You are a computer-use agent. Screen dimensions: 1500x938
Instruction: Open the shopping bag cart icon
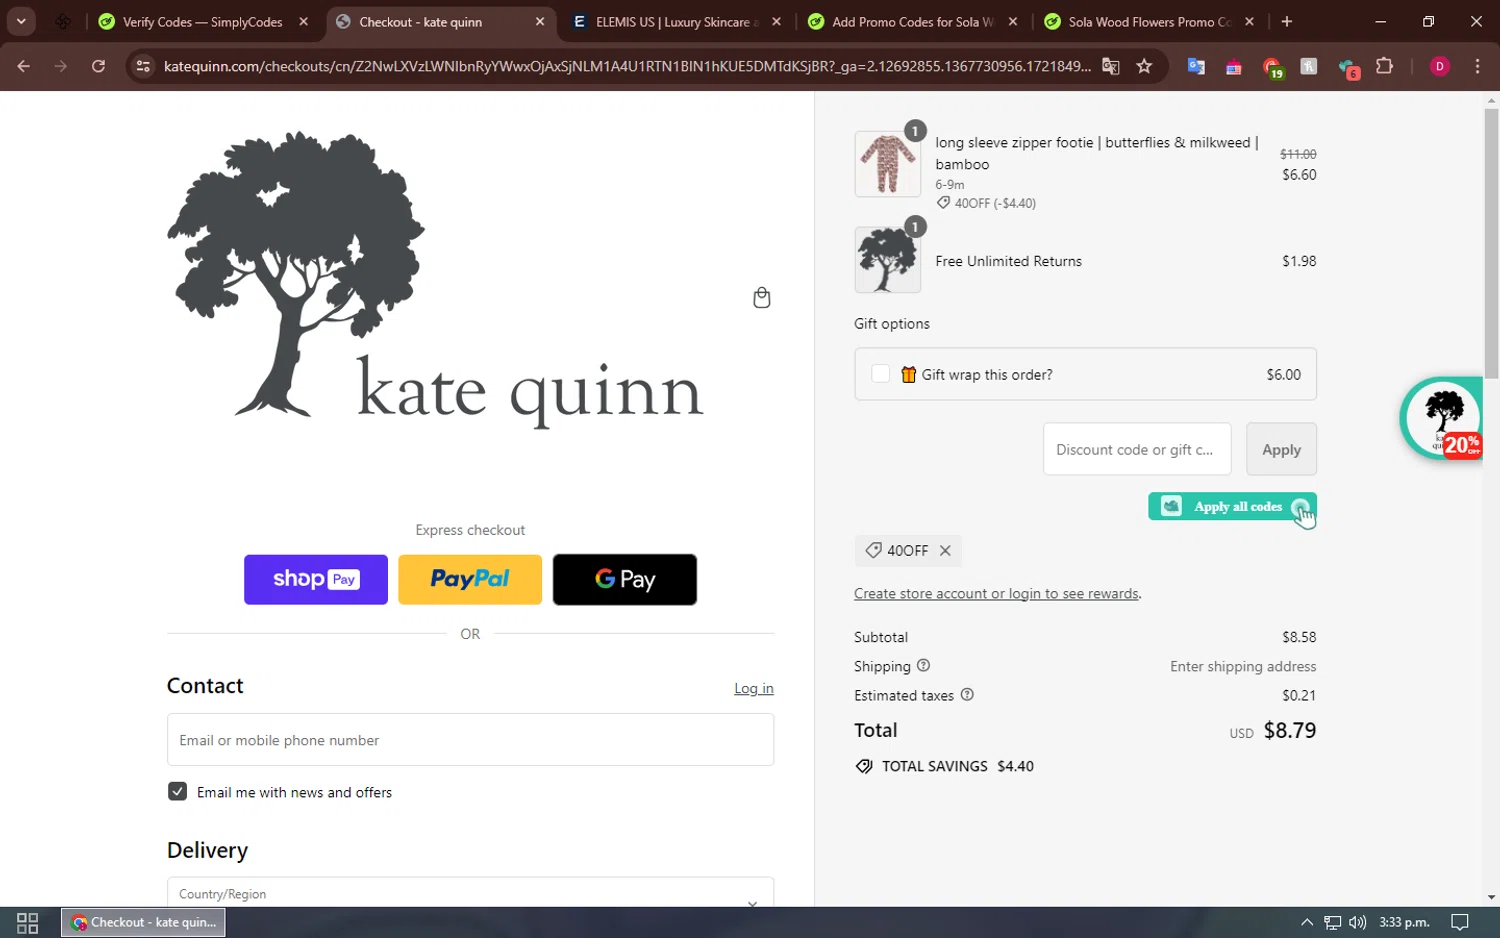click(x=761, y=298)
